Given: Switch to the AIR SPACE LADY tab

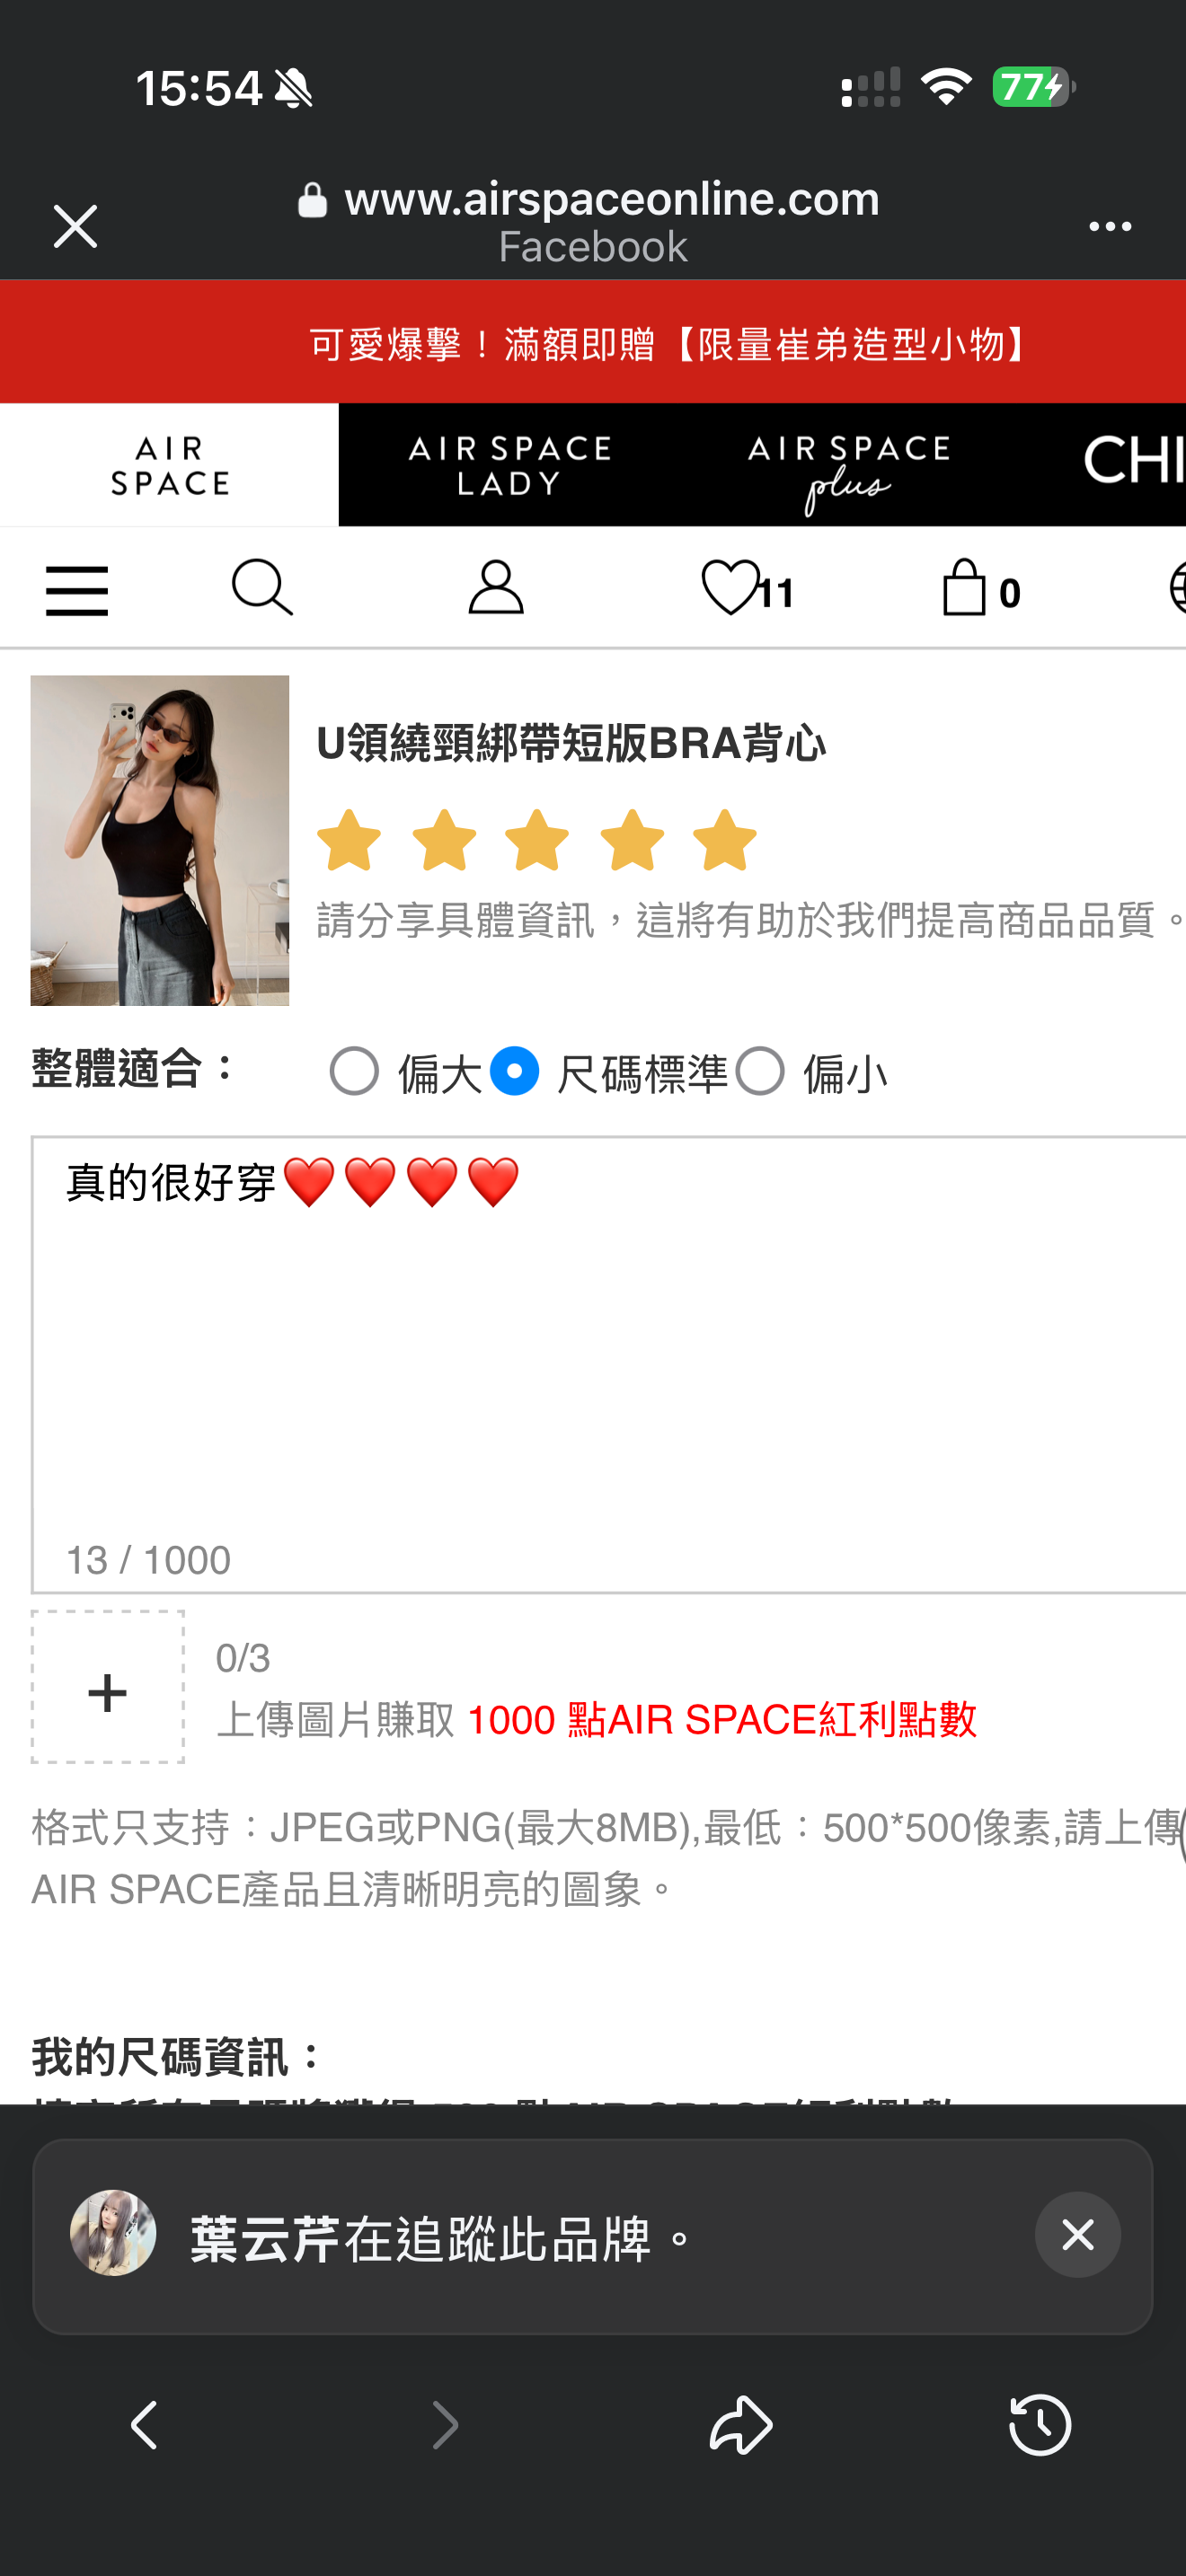Looking at the screenshot, I should click(509, 465).
